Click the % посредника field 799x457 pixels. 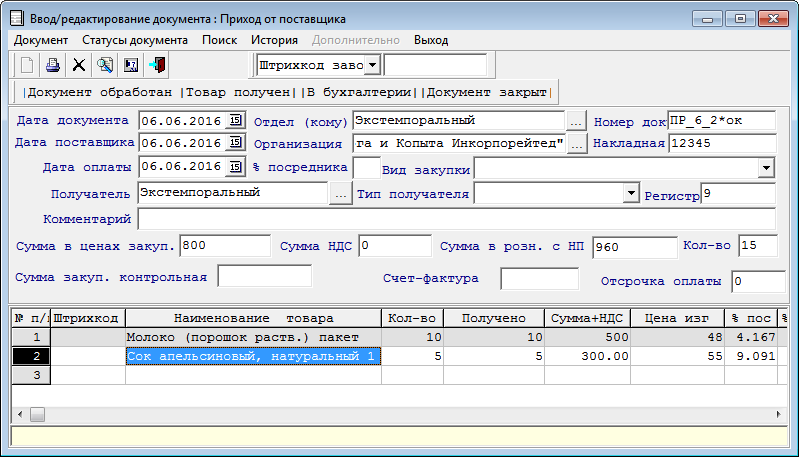[366, 168]
